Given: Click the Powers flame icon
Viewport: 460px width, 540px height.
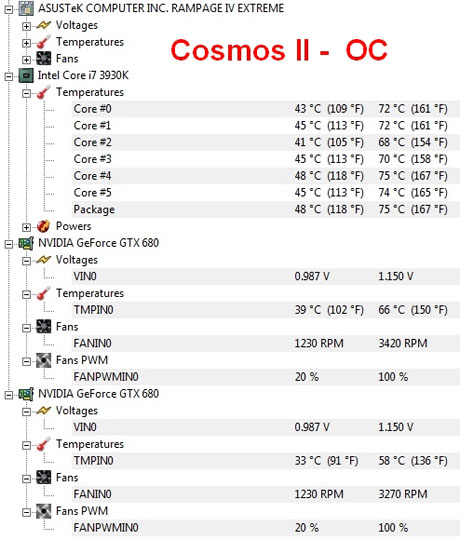Looking at the screenshot, I should coord(43,226).
